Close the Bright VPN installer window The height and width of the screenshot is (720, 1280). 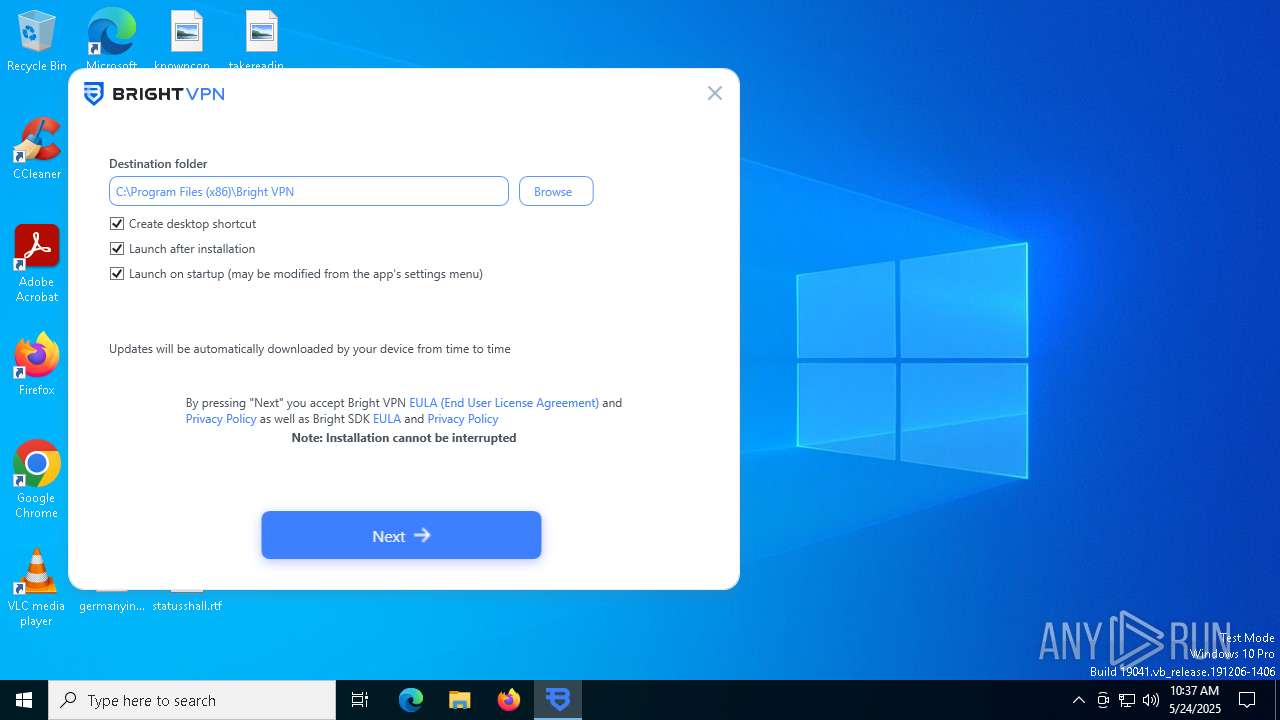coord(714,93)
